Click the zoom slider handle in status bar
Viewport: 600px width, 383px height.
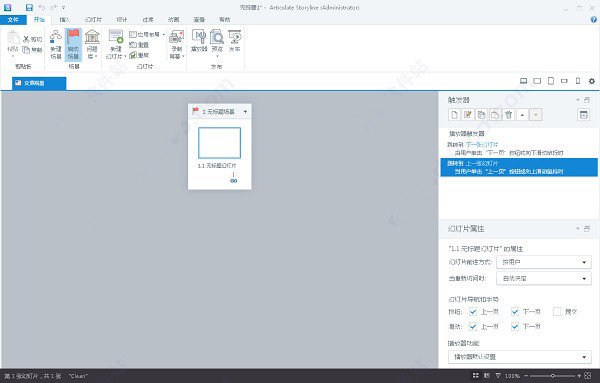pyautogui.click(x=553, y=376)
